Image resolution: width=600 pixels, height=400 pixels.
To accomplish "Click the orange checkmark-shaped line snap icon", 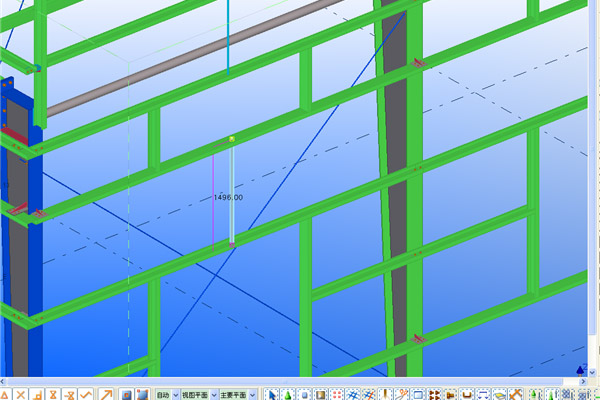I will pyautogui.click(x=87, y=395).
